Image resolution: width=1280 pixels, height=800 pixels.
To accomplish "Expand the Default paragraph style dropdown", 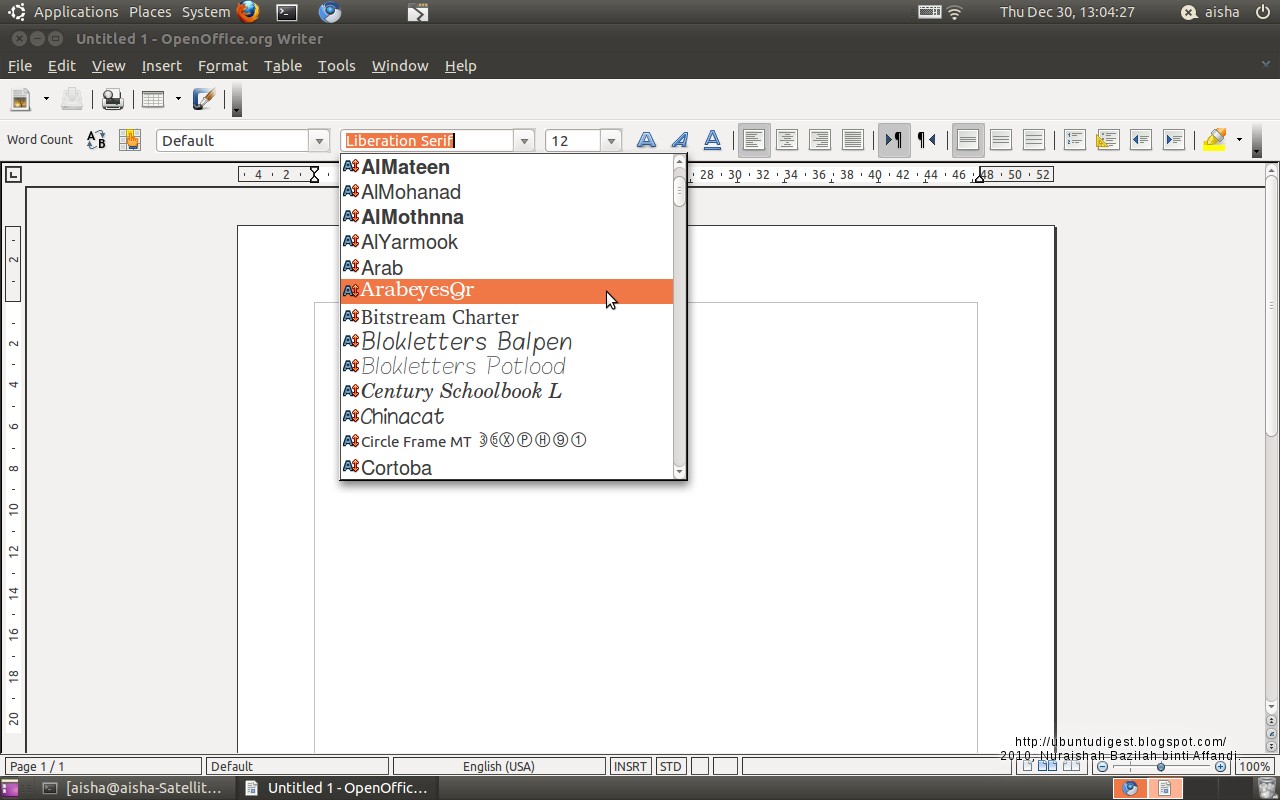I will pyautogui.click(x=319, y=141).
